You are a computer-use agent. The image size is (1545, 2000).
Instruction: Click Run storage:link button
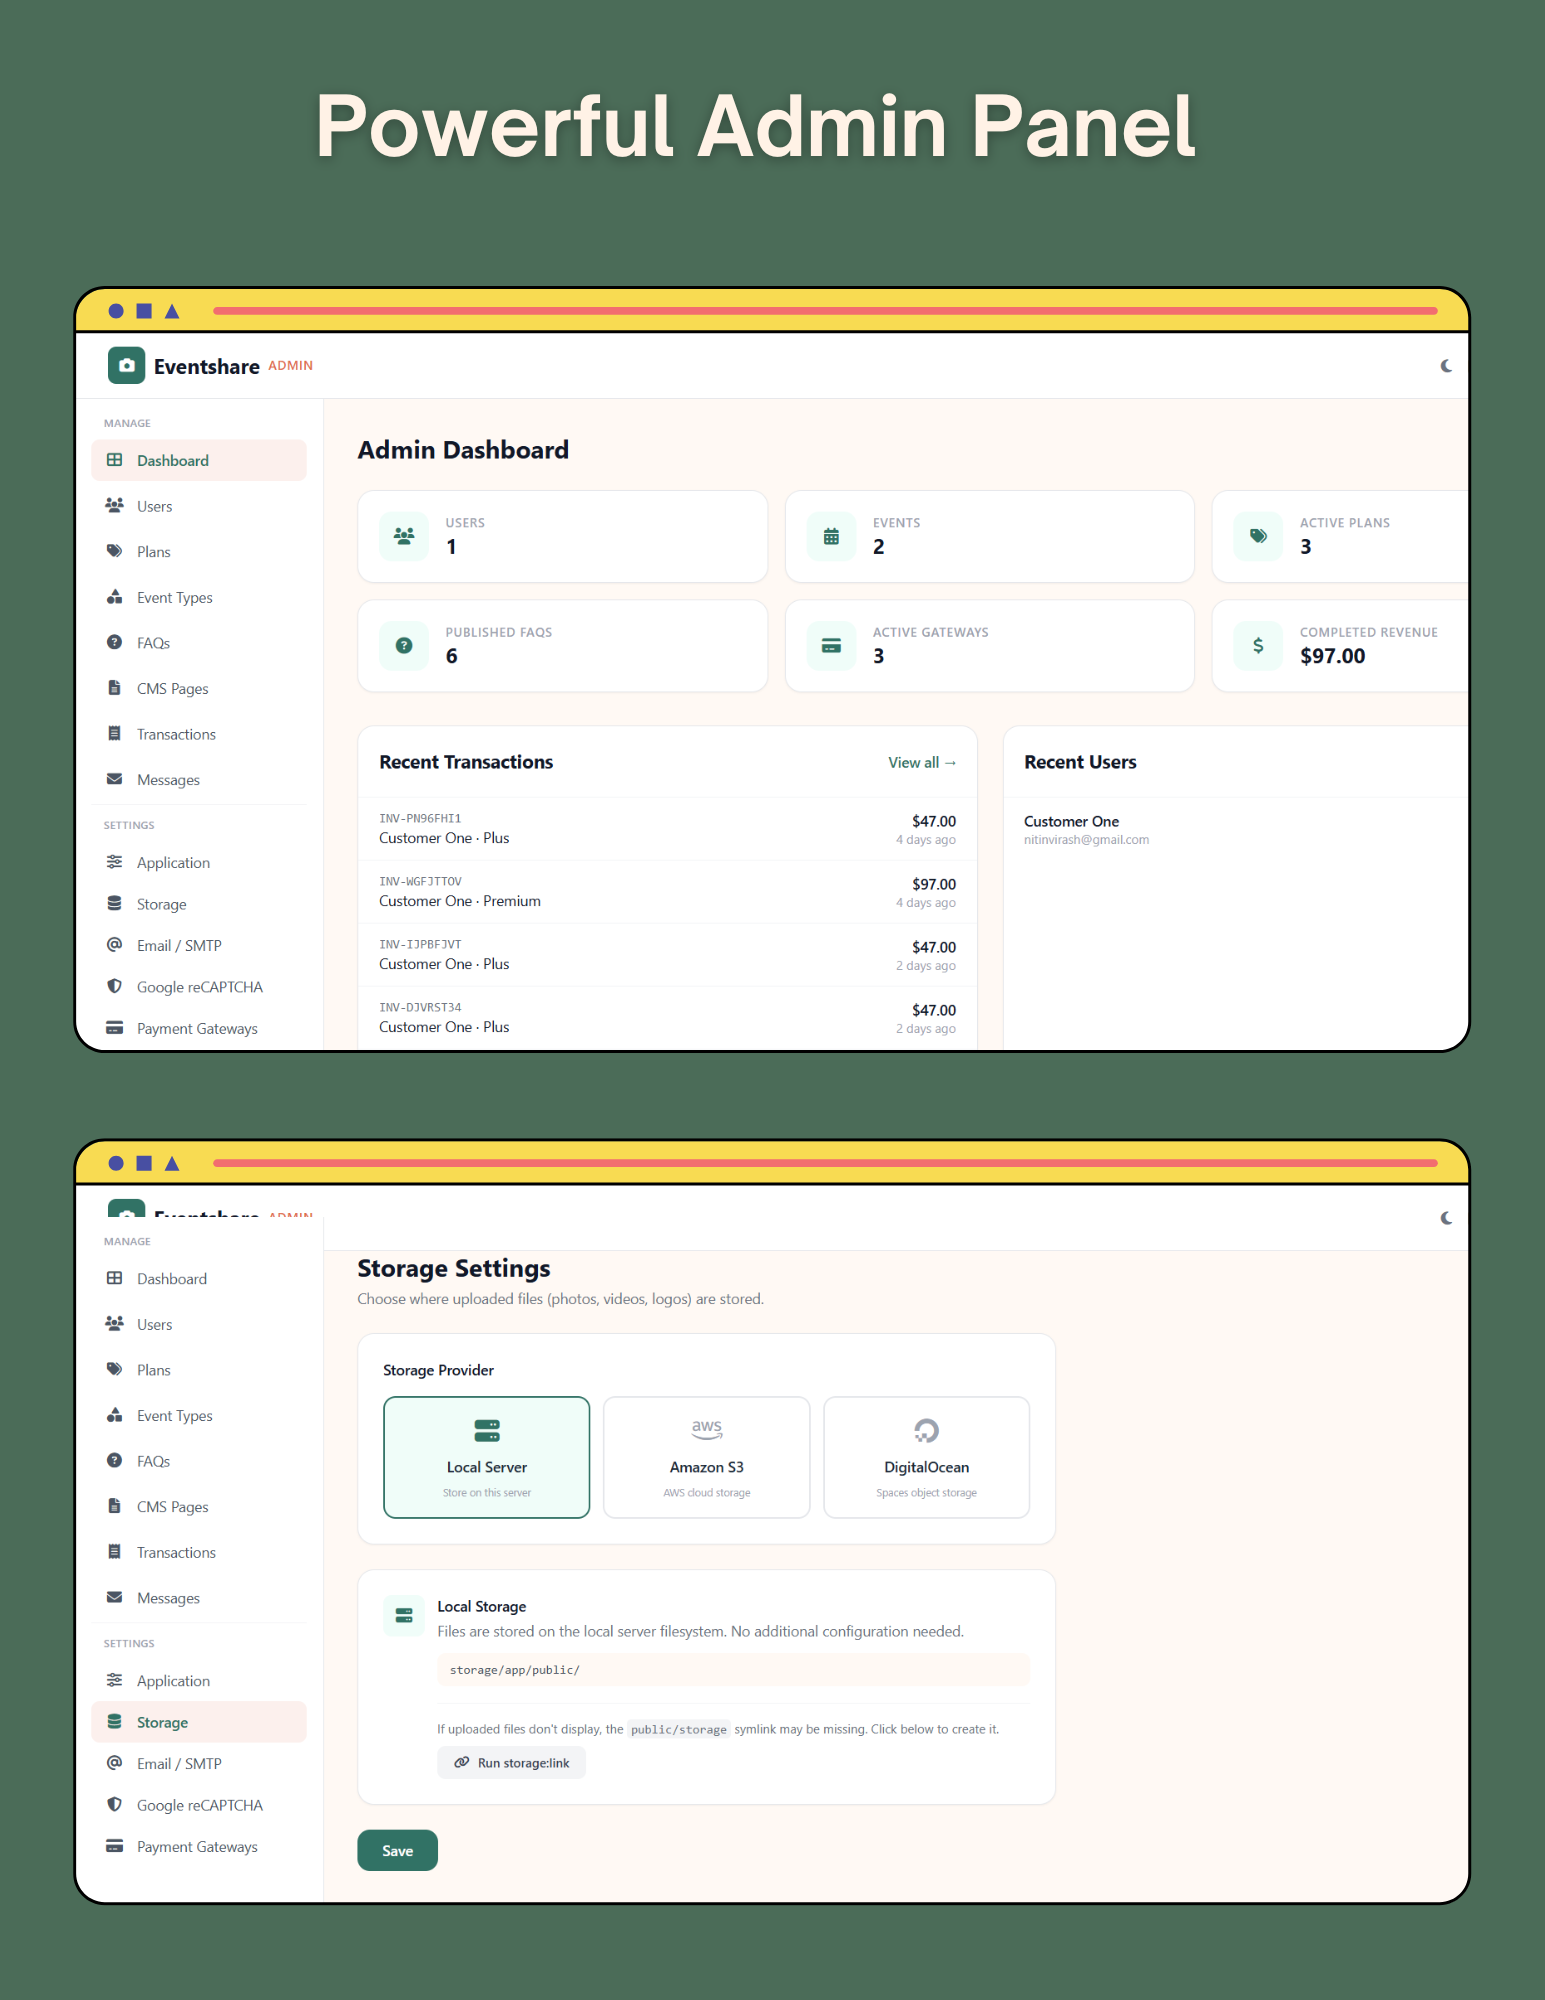(x=511, y=1763)
